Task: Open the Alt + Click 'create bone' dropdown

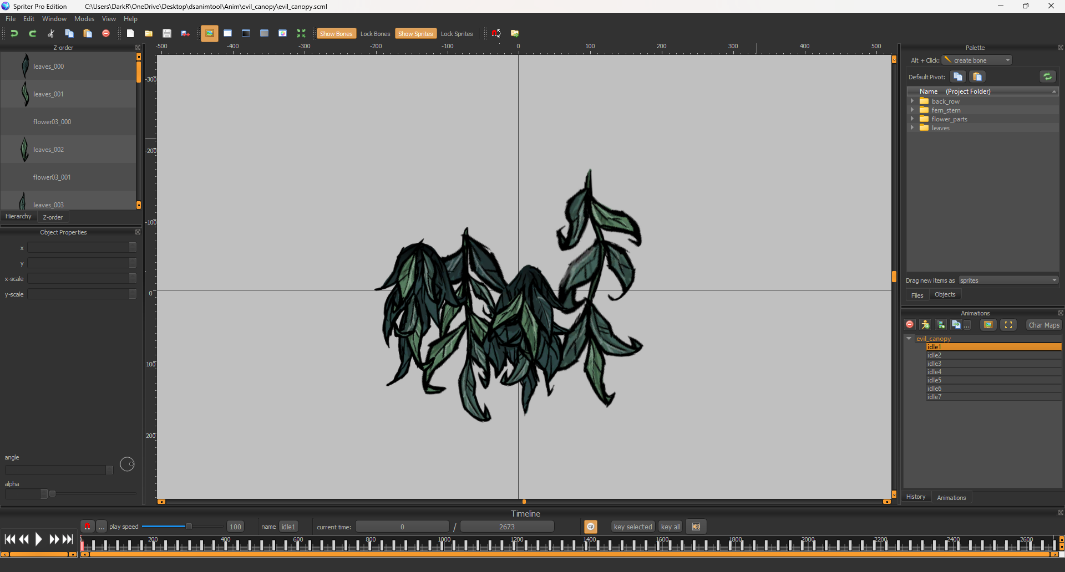Action: click(x=977, y=60)
